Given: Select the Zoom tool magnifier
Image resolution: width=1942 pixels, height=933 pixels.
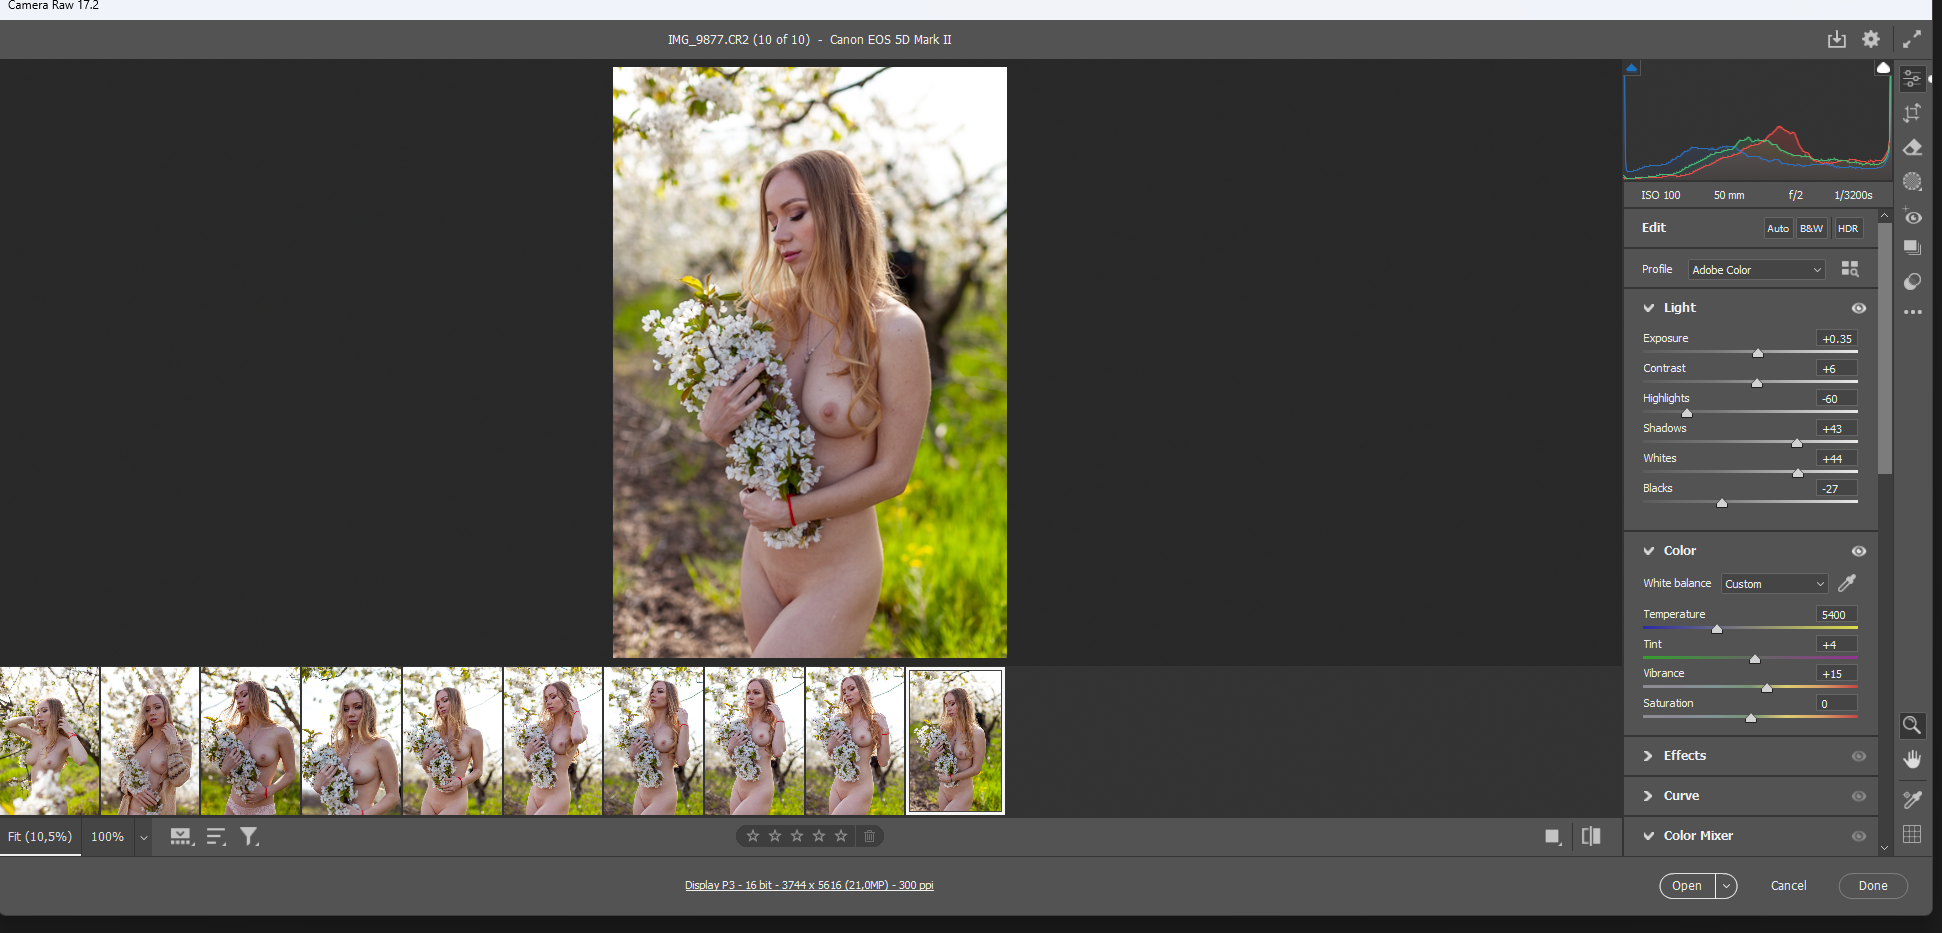Looking at the screenshot, I should [1912, 725].
